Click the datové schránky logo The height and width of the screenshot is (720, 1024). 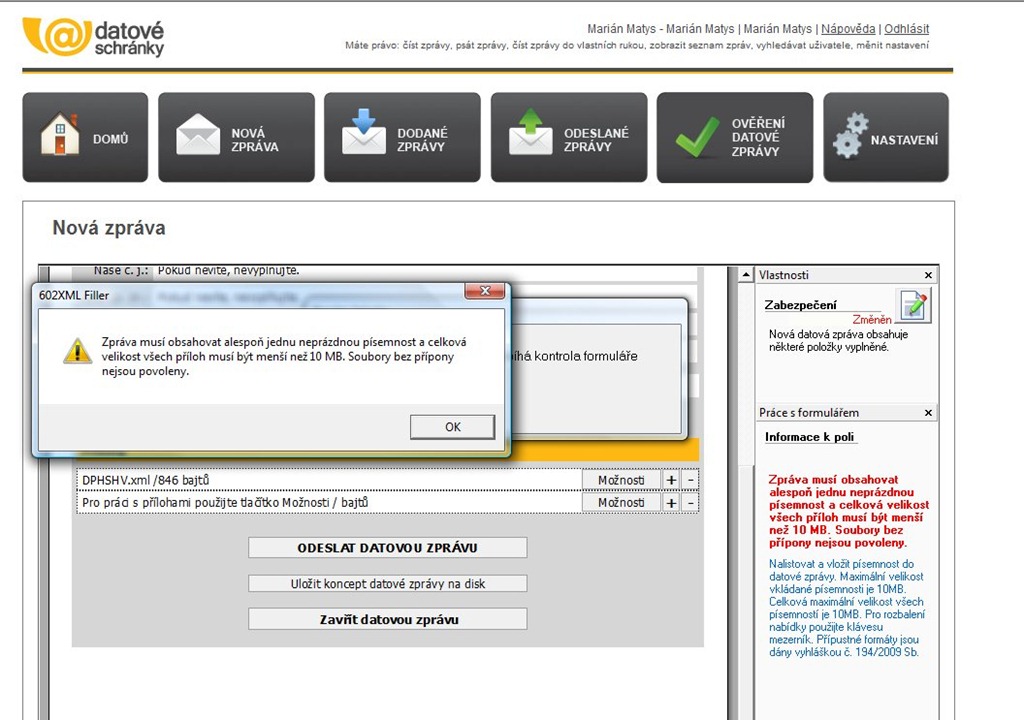(x=93, y=38)
